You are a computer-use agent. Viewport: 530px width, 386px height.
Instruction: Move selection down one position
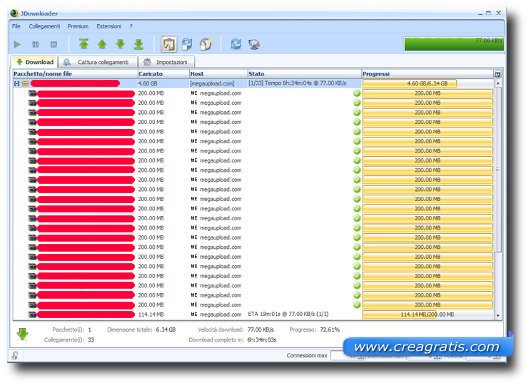(120, 44)
